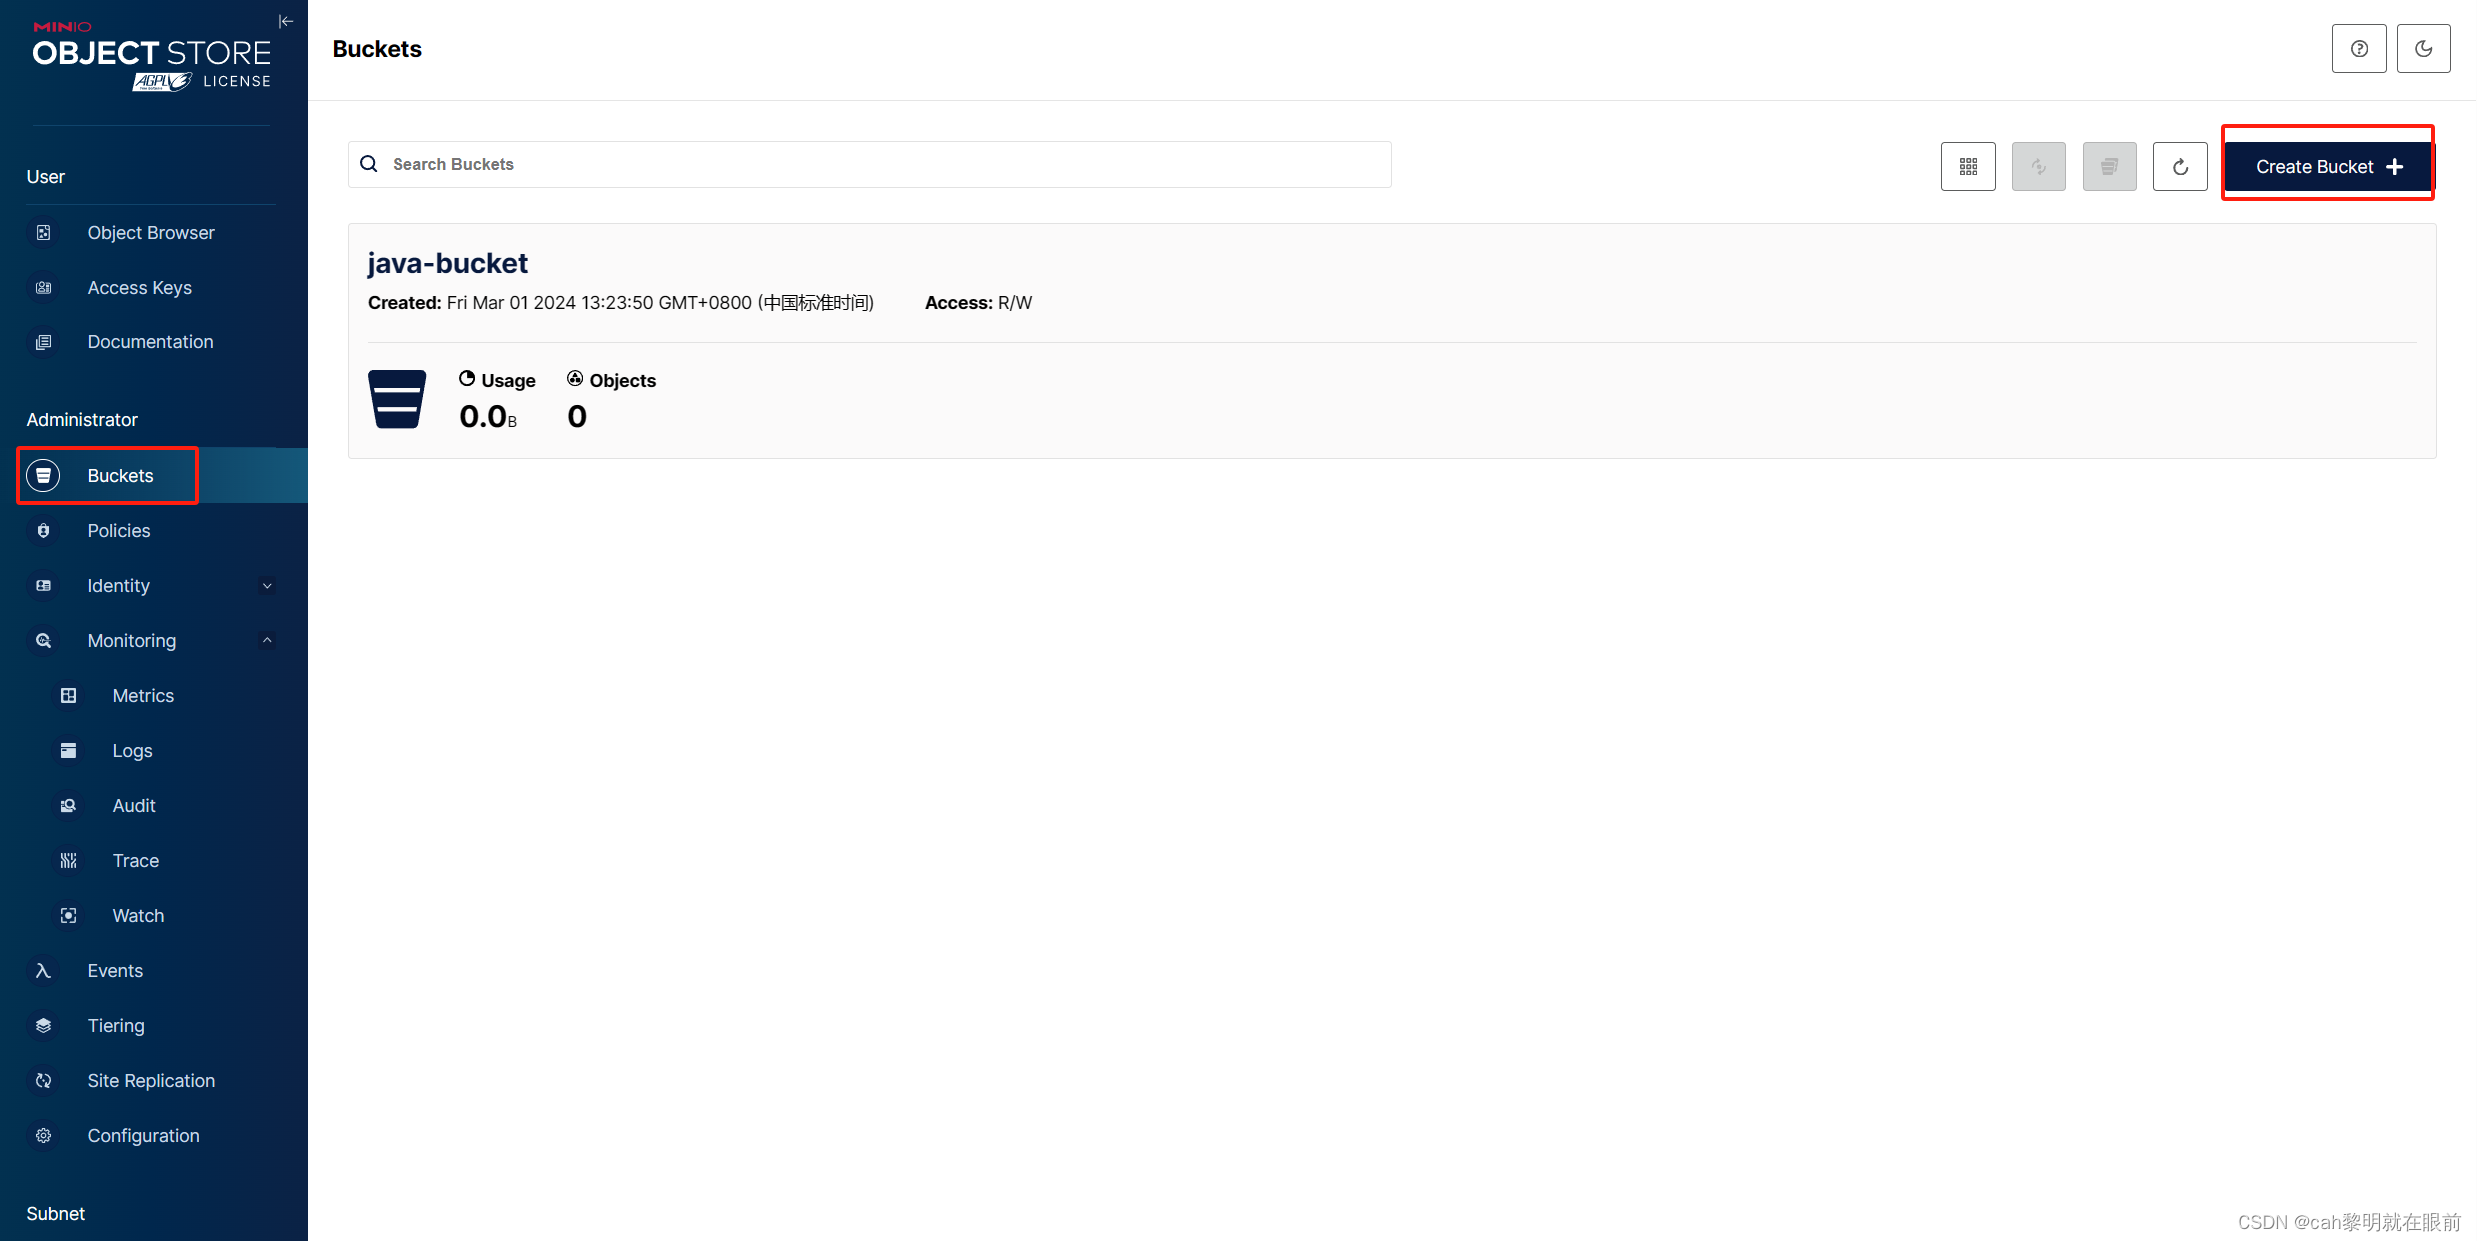Click the lifecycle management toolbar icon
2477x1241 pixels.
coord(2109,166)
